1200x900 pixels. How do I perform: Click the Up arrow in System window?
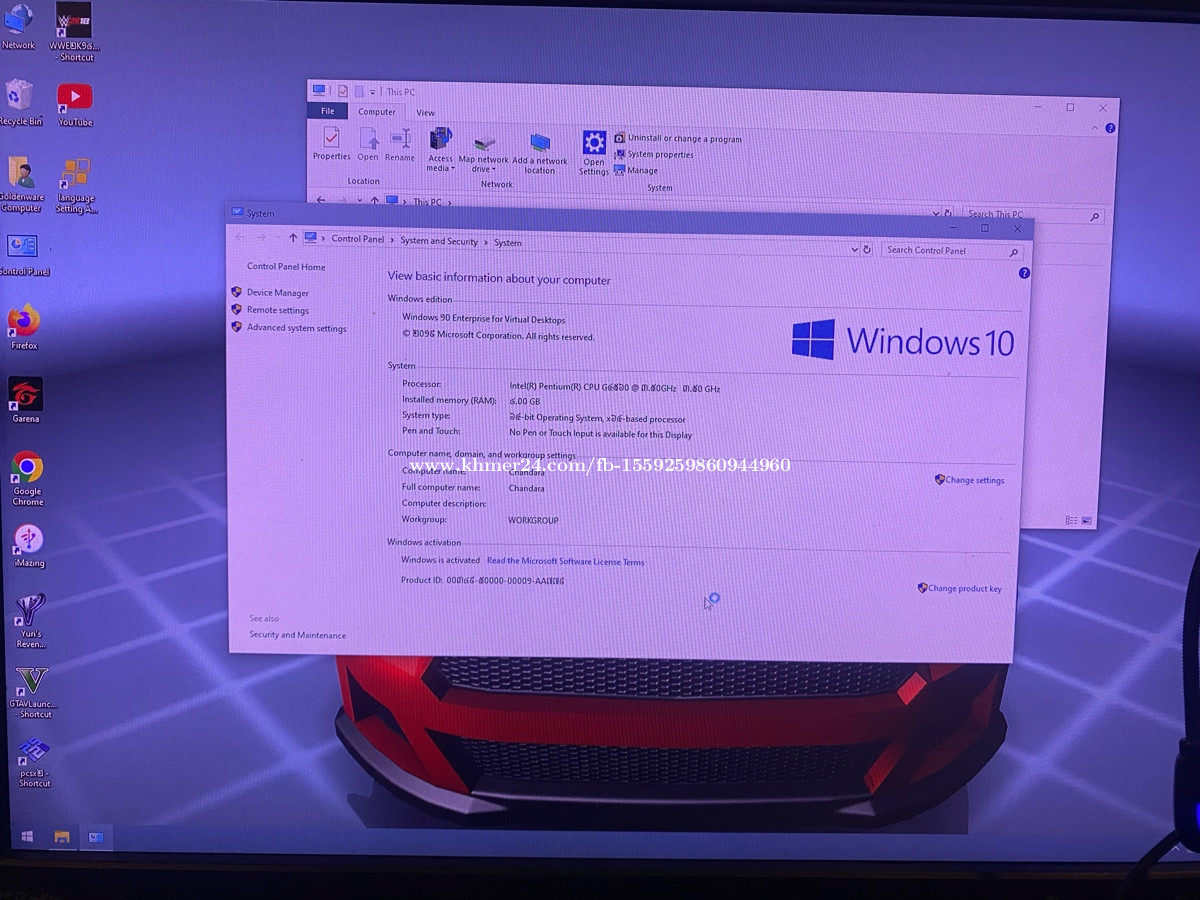(x=293, y=237)
